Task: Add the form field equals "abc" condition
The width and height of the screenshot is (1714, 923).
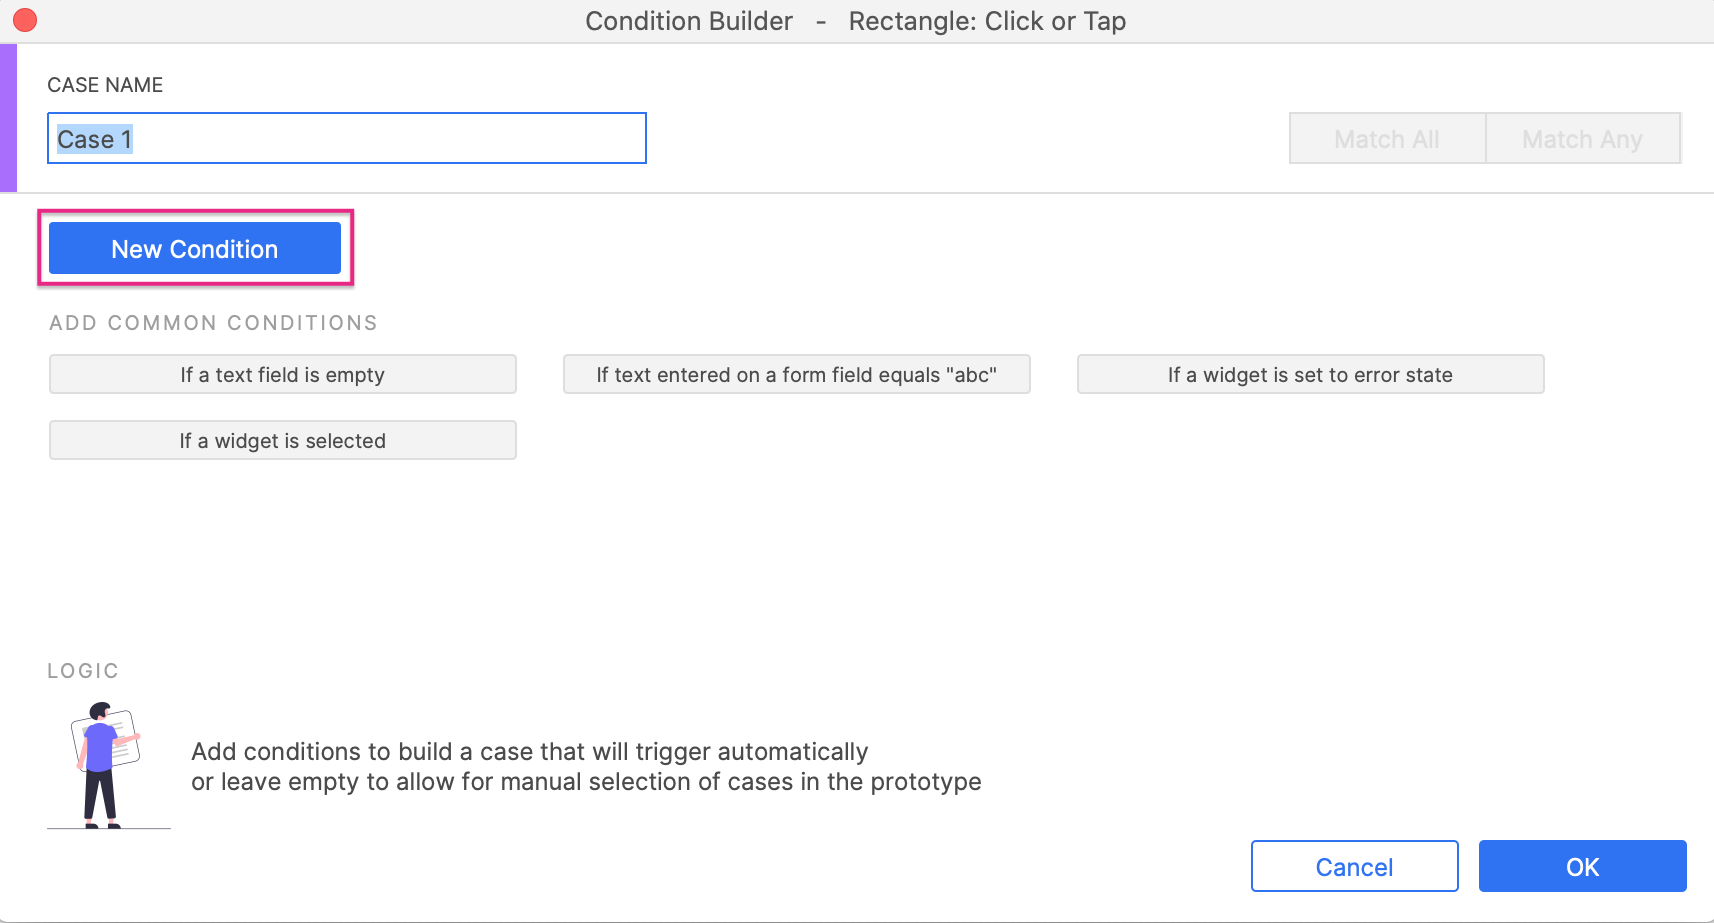Action: 796,375
